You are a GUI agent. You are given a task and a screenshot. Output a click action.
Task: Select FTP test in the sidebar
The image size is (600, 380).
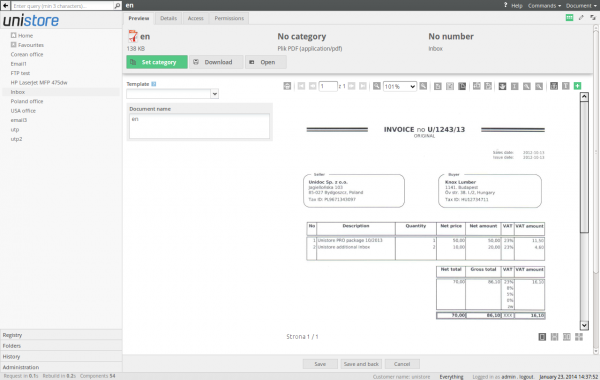20,73
